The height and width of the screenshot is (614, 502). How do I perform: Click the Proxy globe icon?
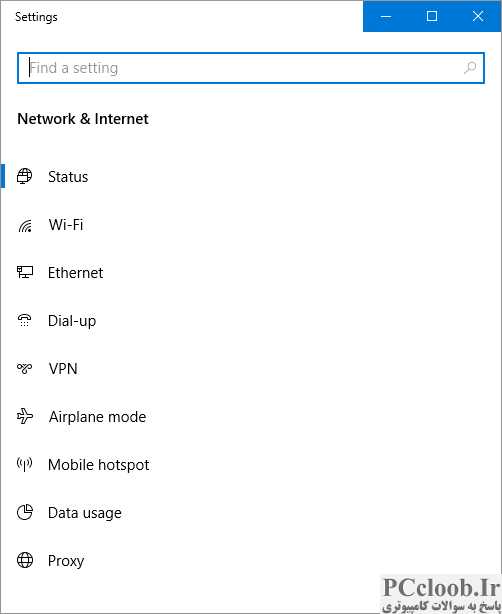tap(25, 560)
